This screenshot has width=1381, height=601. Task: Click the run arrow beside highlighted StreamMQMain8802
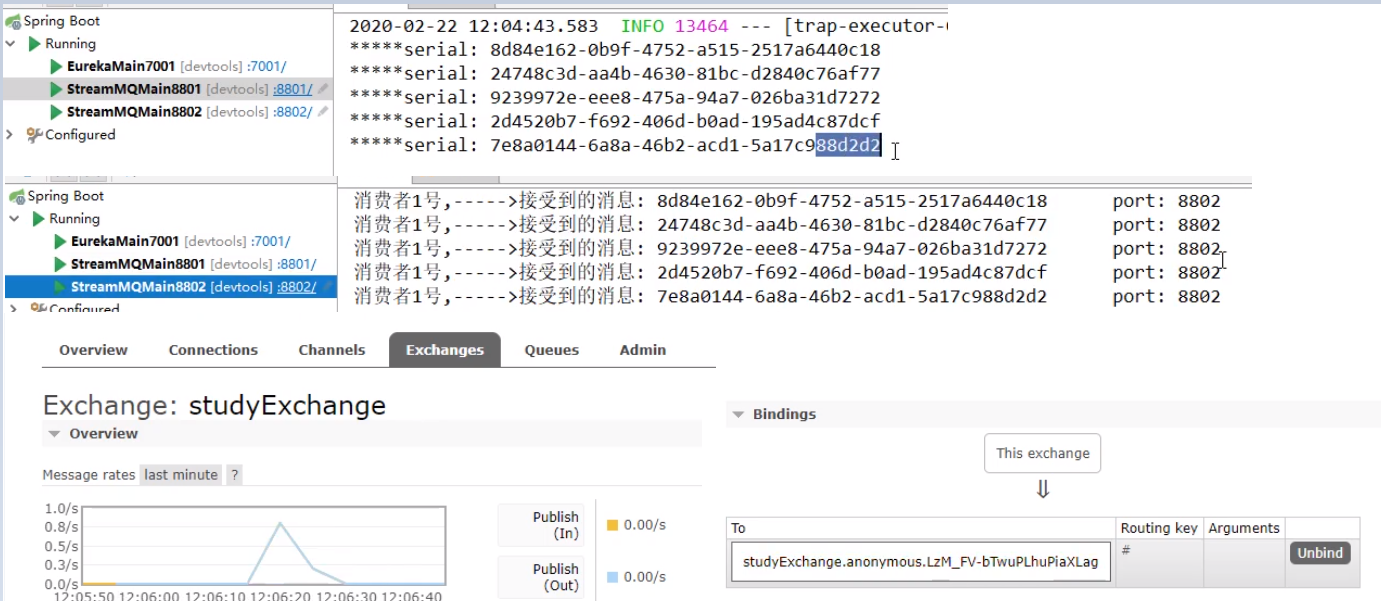click(59, 285)
